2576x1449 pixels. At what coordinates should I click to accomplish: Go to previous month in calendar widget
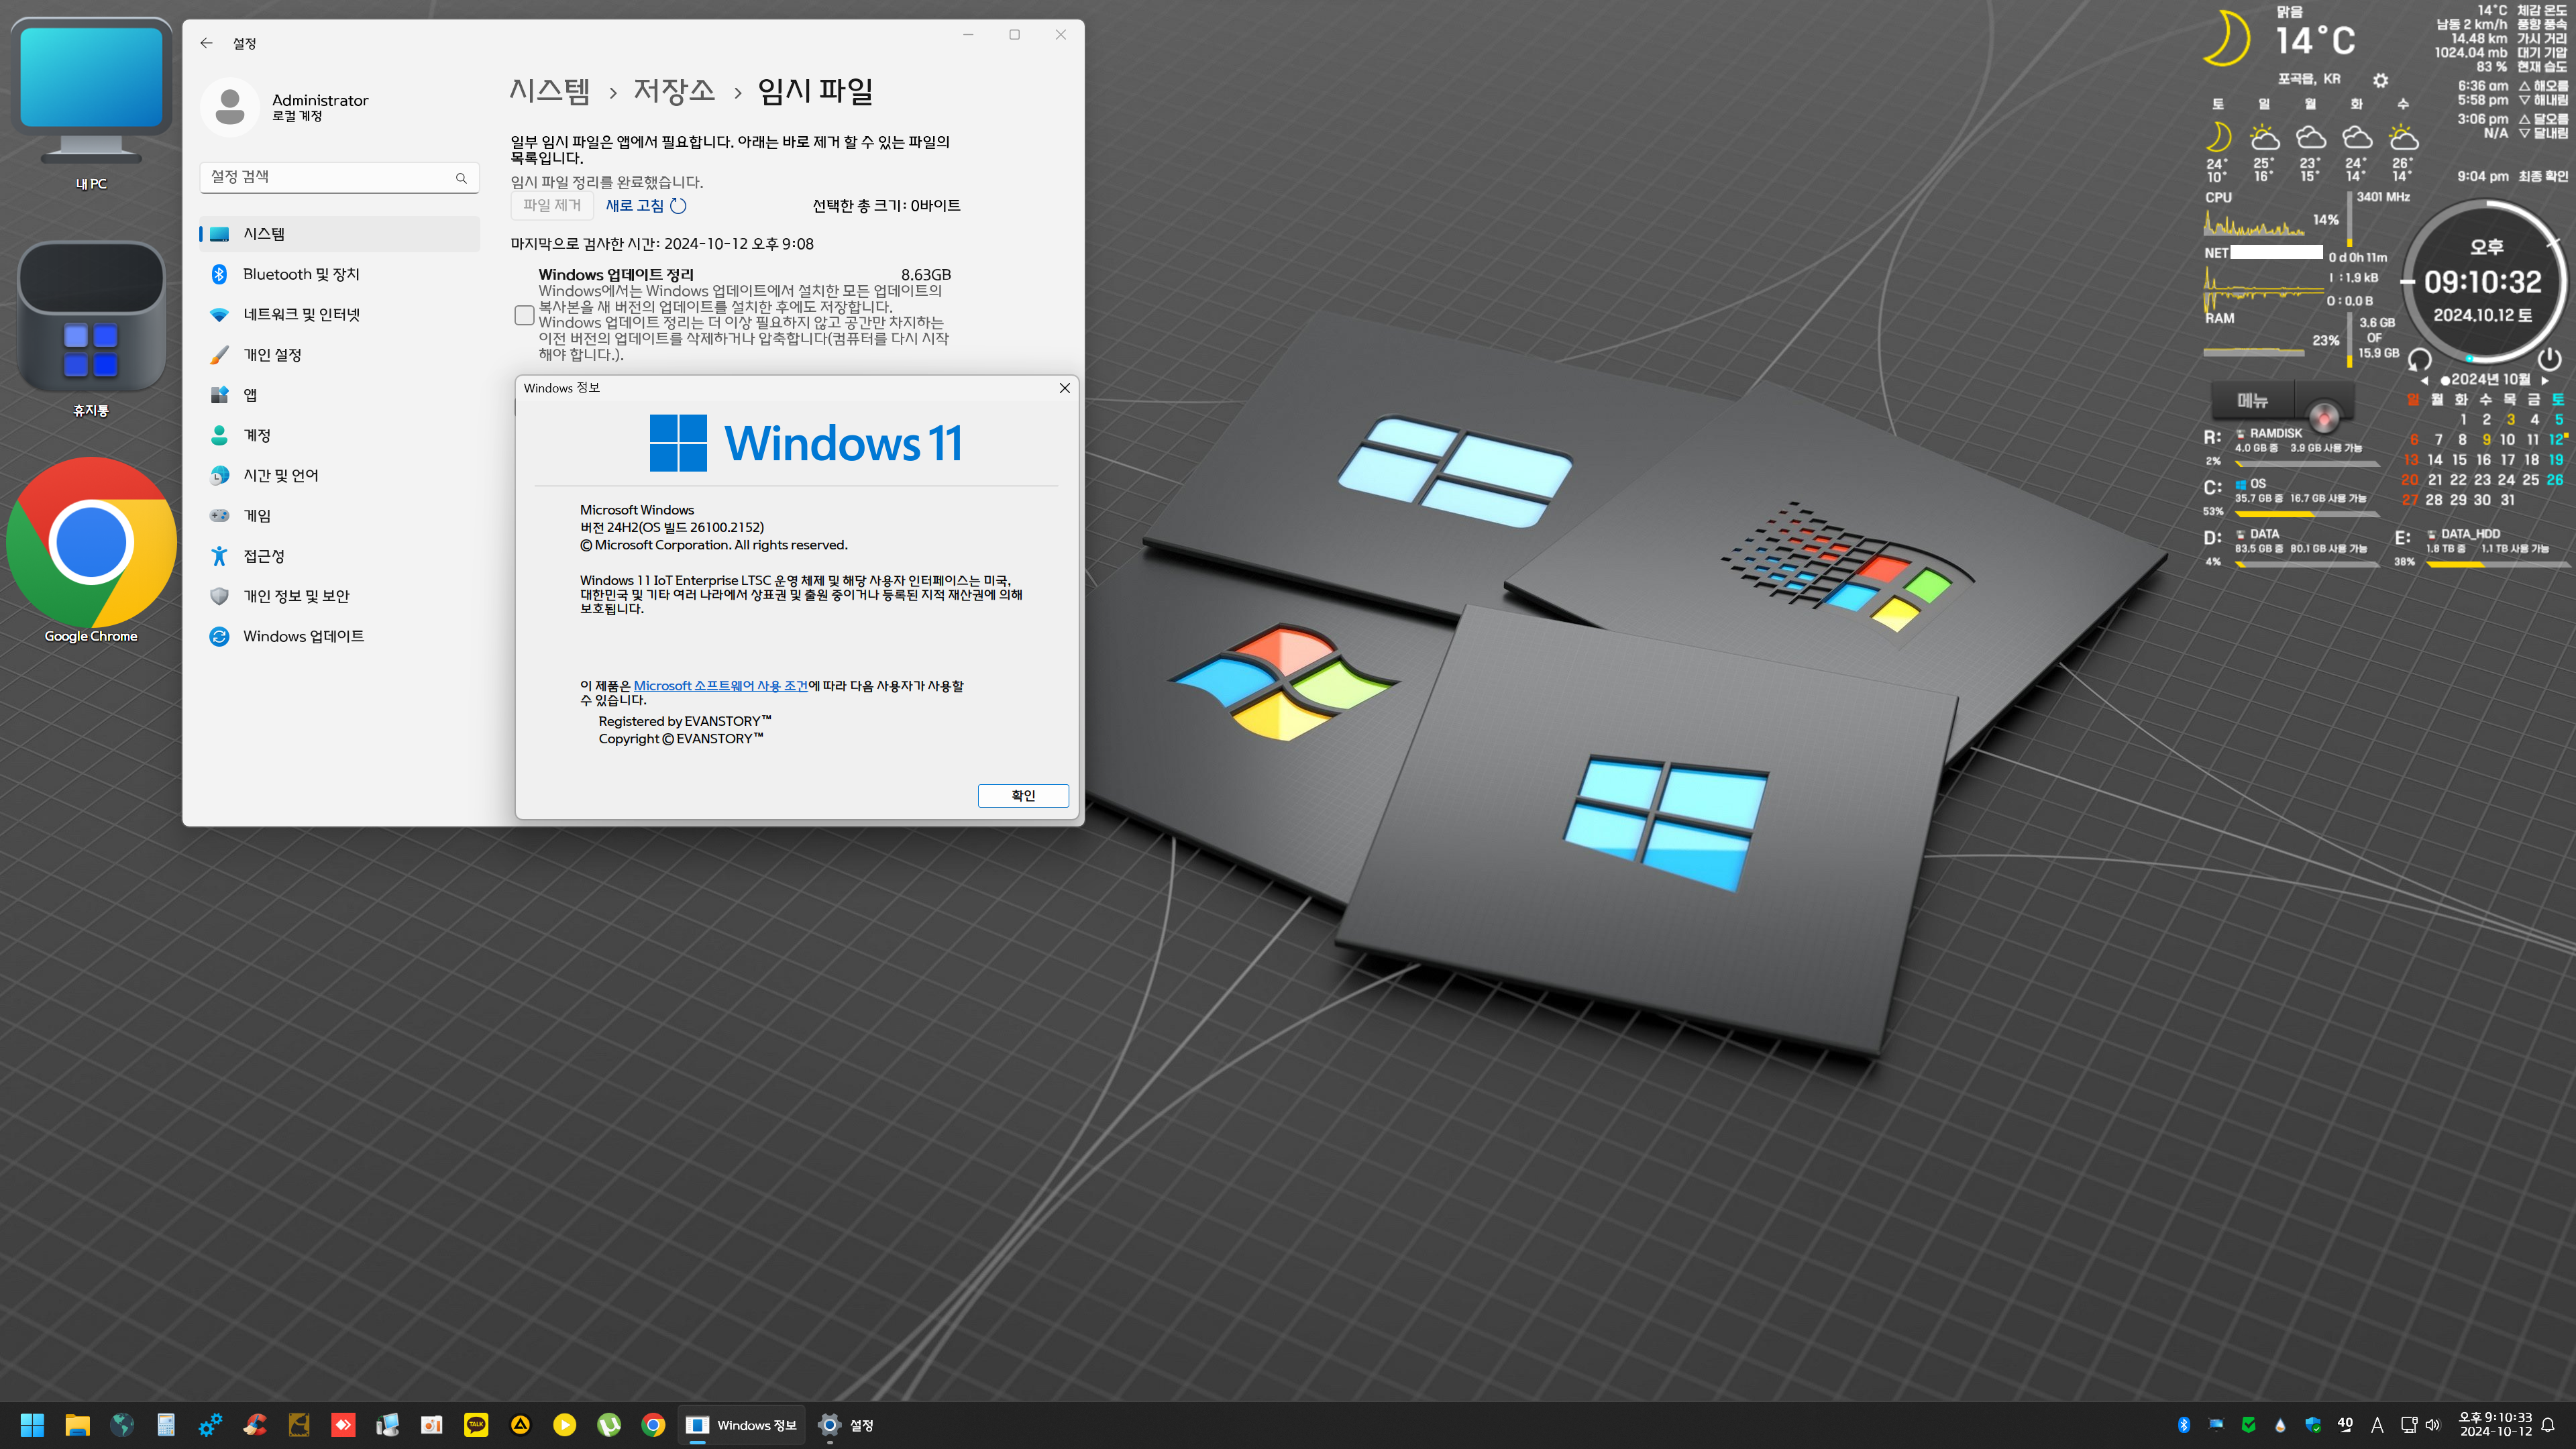[x=2424, y=381]
